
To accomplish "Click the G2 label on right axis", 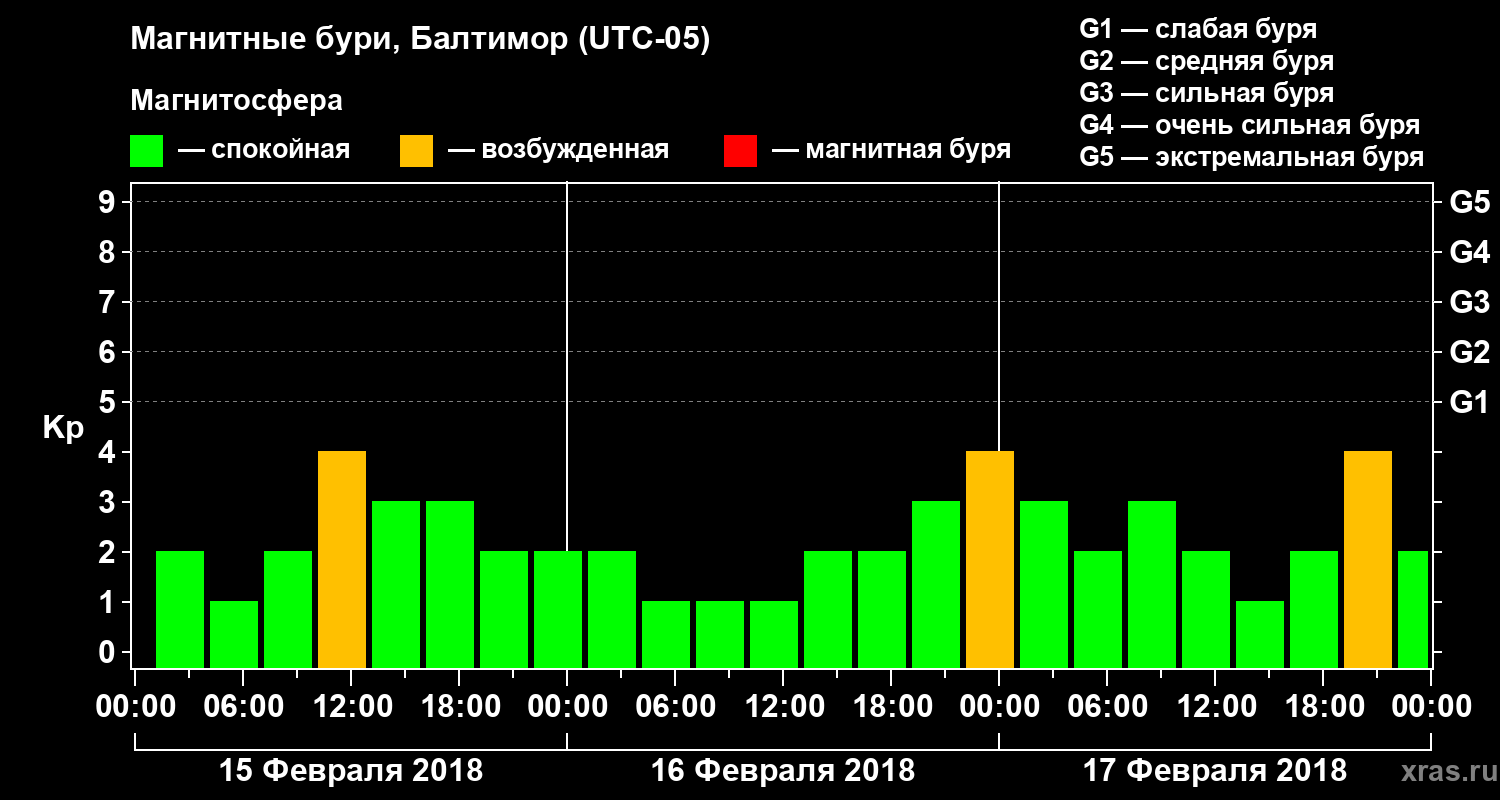I will [1469, 352].
